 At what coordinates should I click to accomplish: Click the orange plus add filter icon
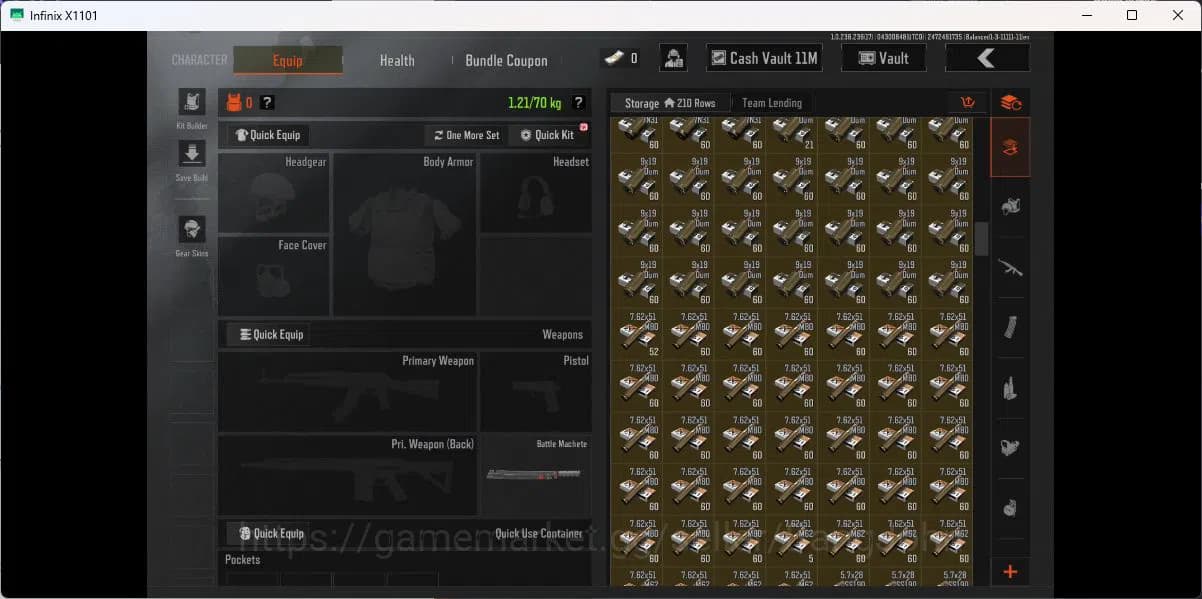click(x=1010, y=572)
